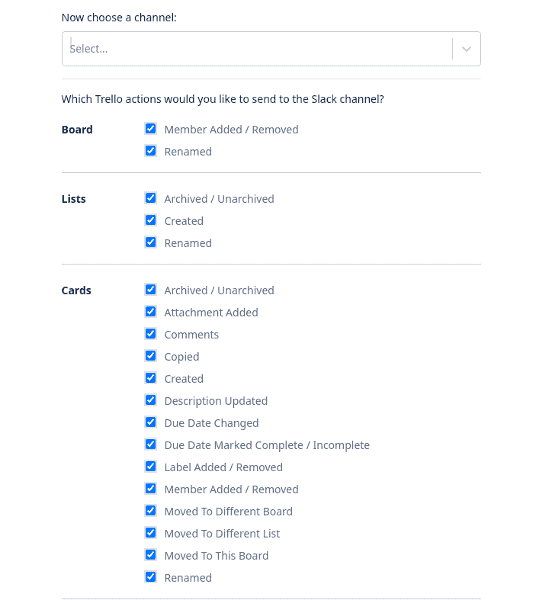Click the channel dropdown chevron arrow
Screen dimensions: 536x600
click(x=466, y=49)
